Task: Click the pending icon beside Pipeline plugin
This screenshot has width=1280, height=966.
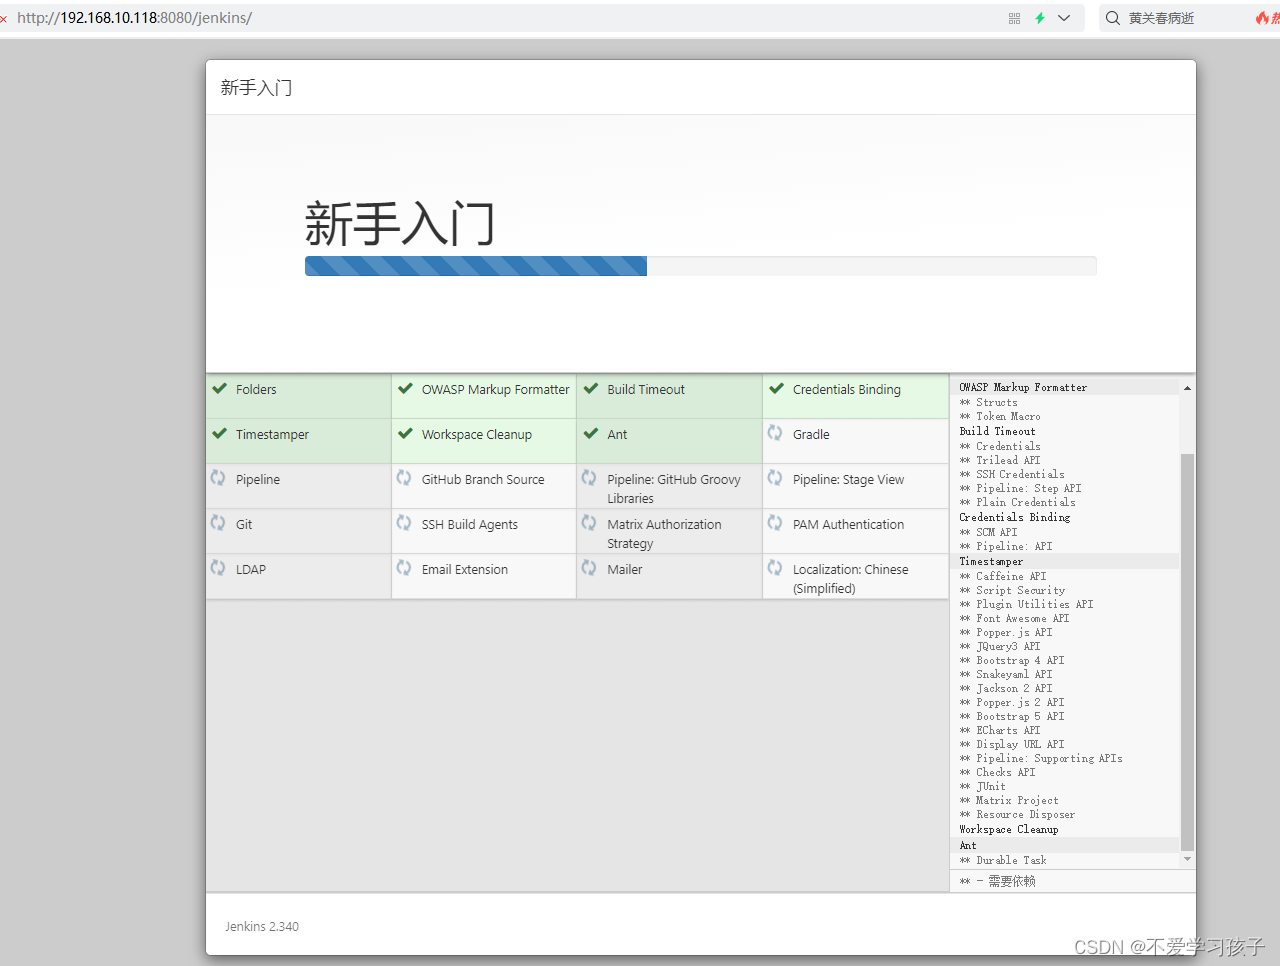Action: (218, 478)
